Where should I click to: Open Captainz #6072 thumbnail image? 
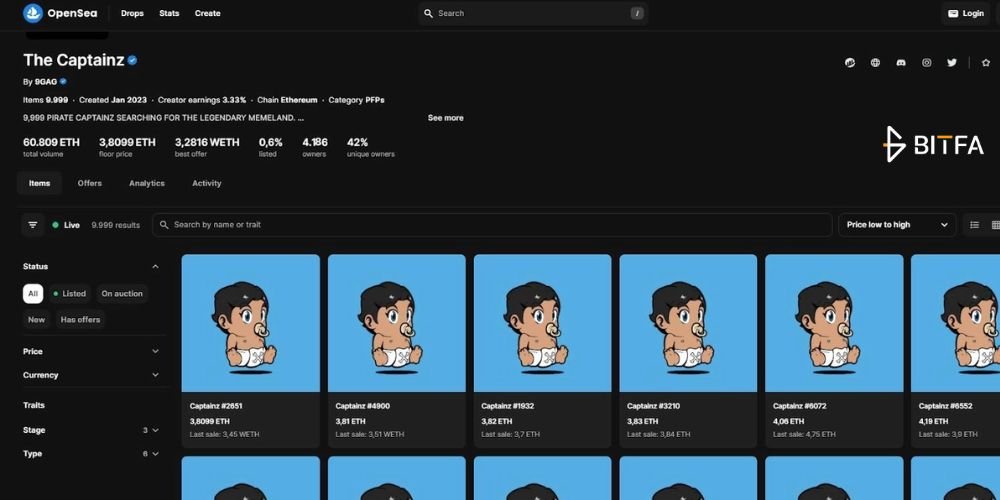[x=834, y=323]
